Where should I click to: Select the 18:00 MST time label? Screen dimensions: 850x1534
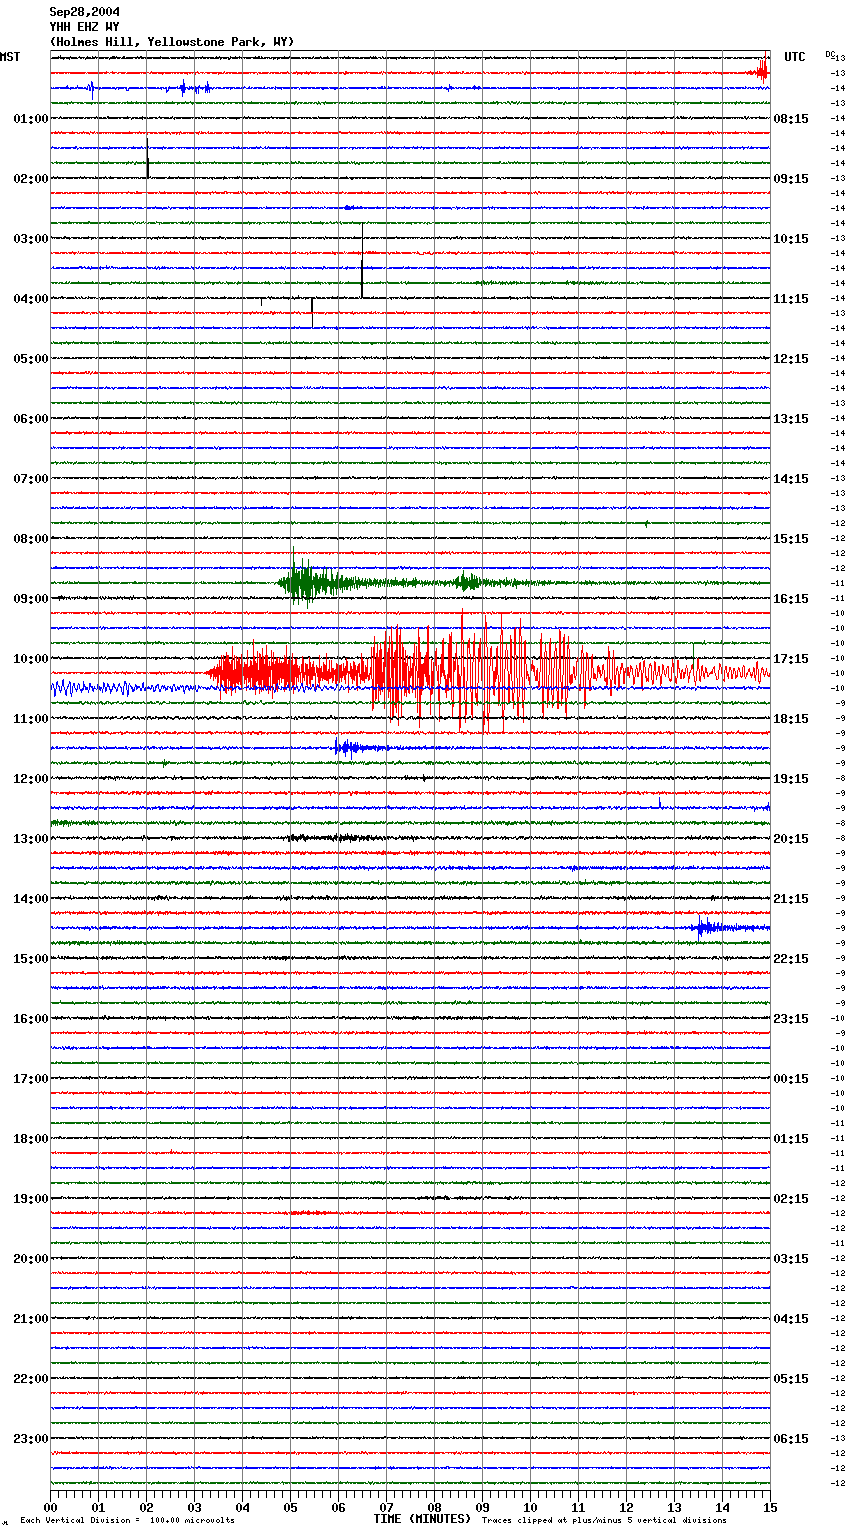(31, 1139)
